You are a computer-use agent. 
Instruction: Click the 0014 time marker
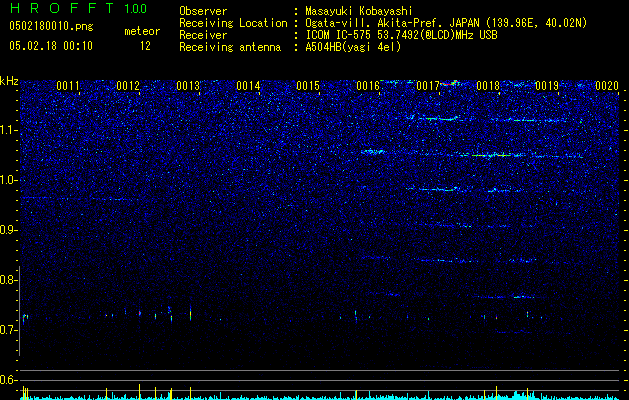pos(248,86)
